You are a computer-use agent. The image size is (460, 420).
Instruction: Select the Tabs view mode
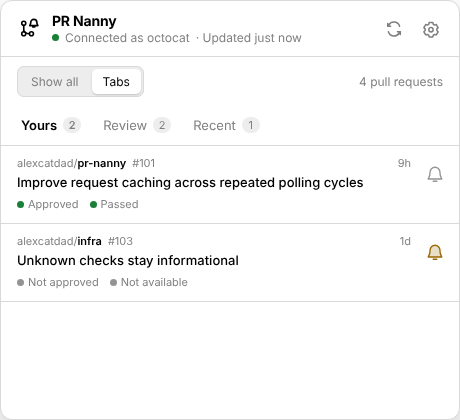[x=116, y=82]
